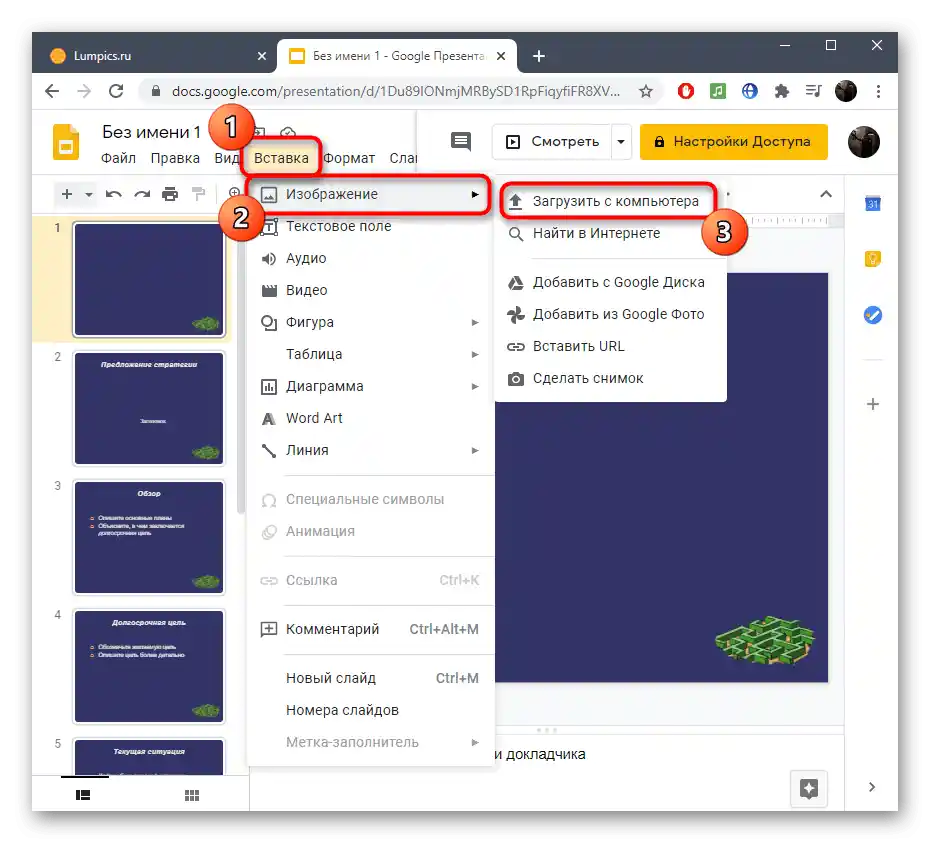This screenshot has width=930, height=843.
Task: Click the address bar URL
Action: 396,91
